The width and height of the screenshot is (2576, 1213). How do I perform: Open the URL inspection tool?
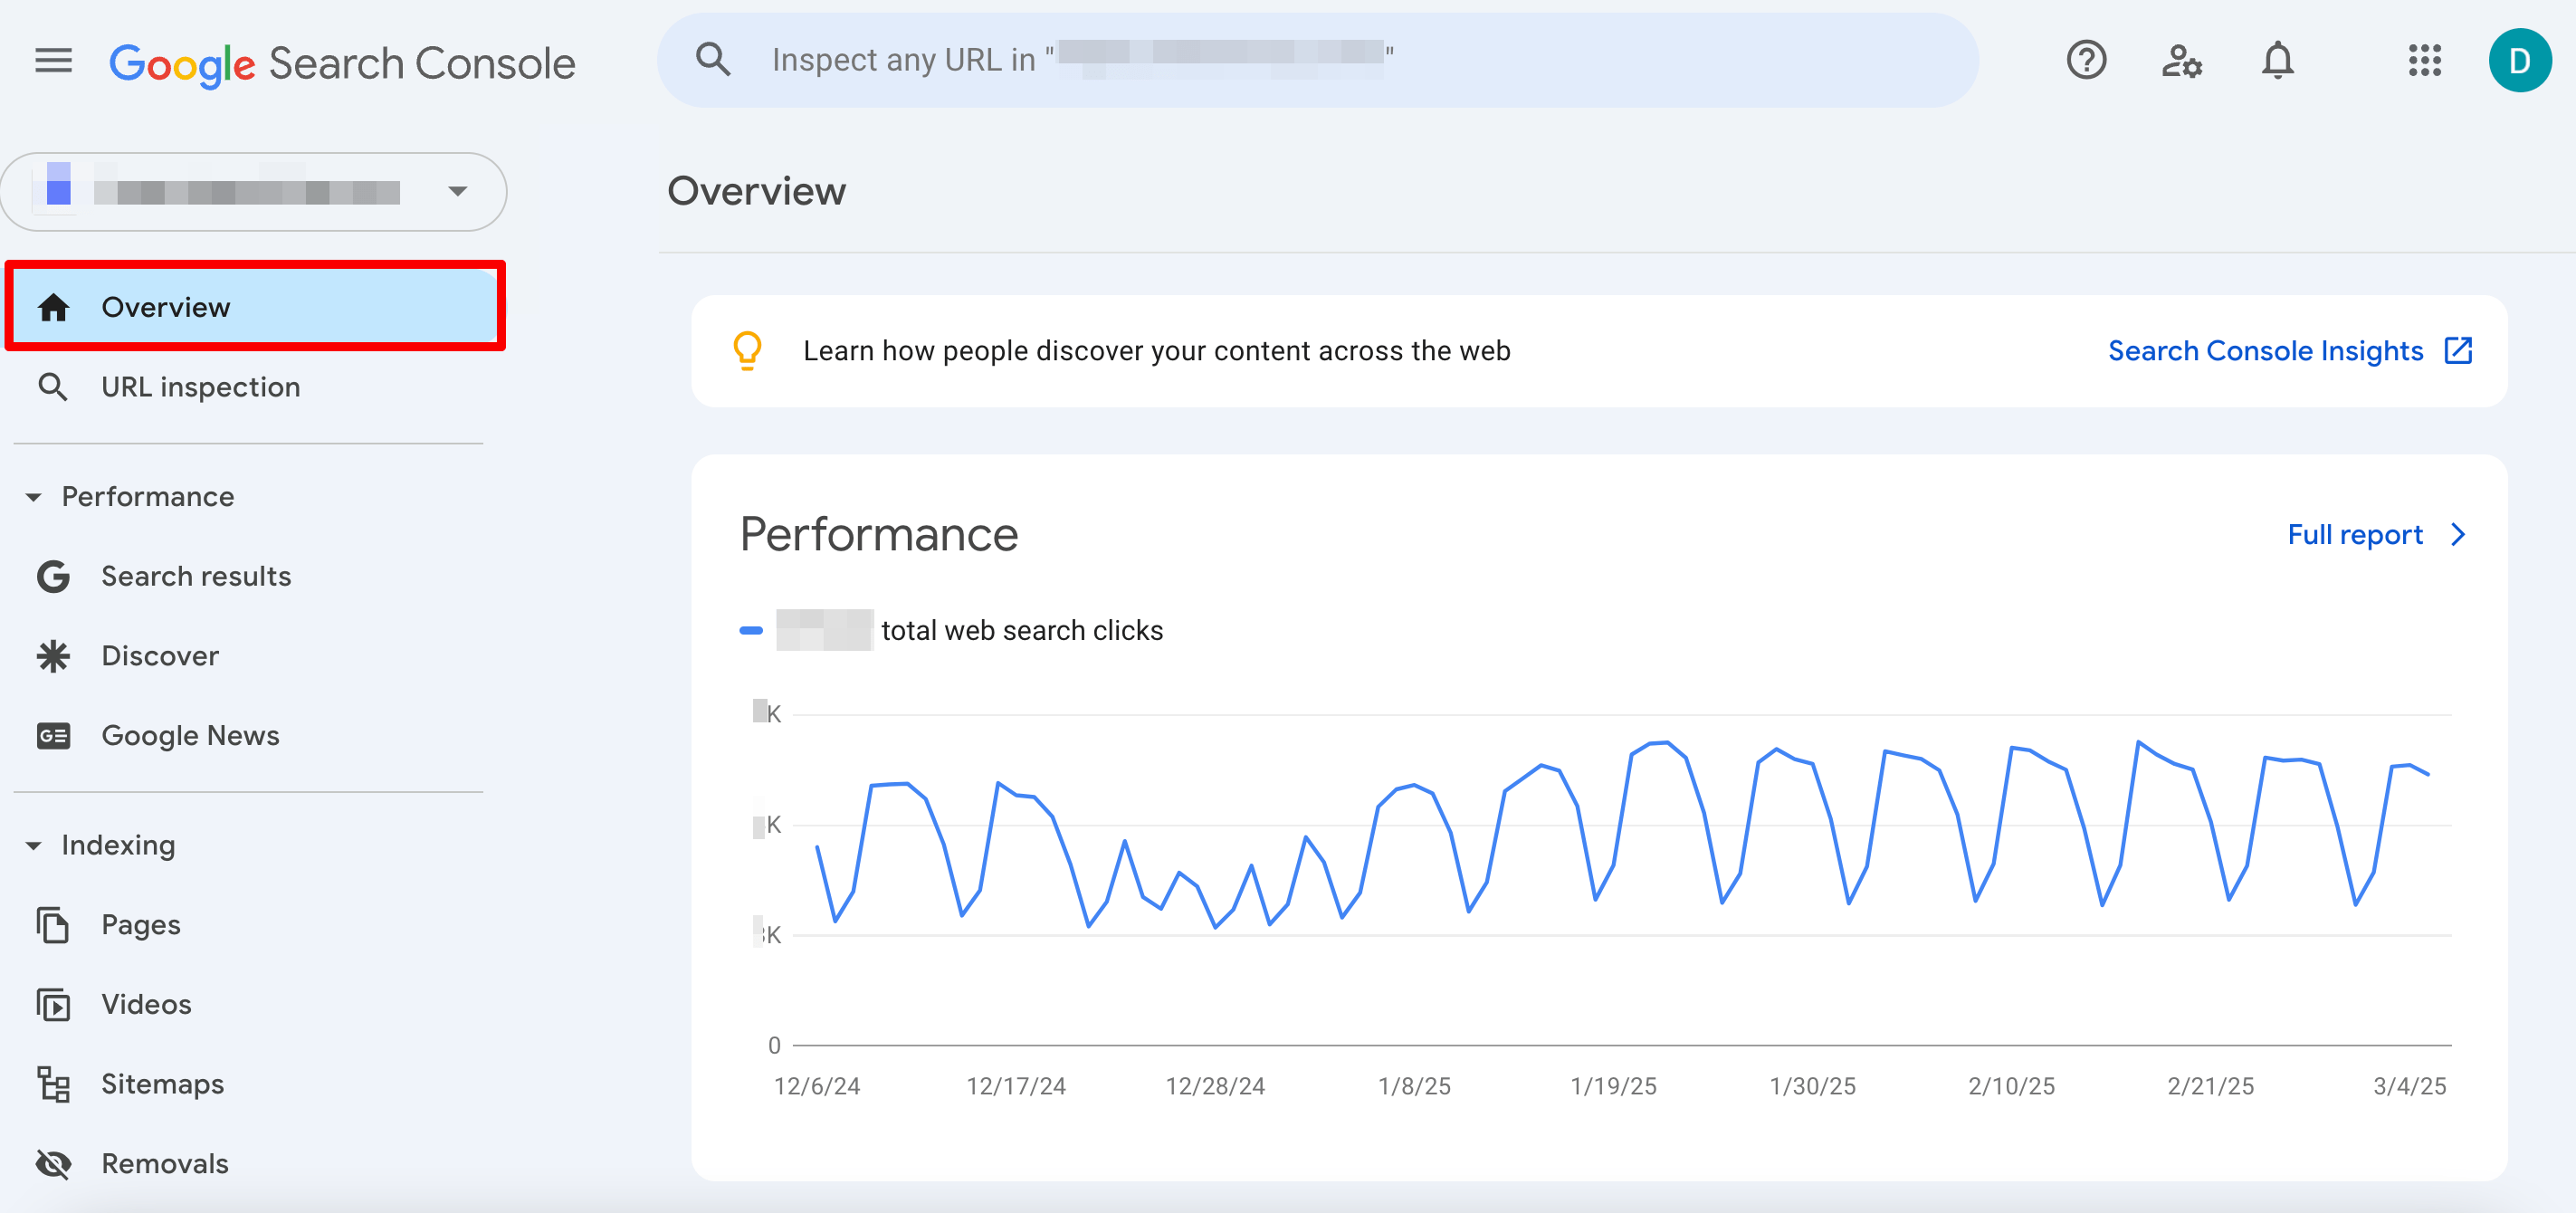(x=200, y=387)
